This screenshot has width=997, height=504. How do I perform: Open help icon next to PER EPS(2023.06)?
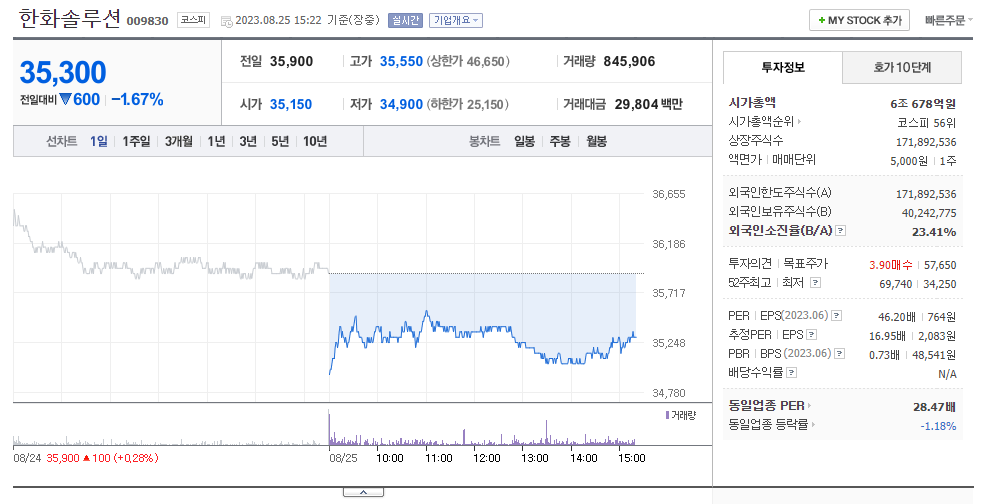(x=837, y=316)
